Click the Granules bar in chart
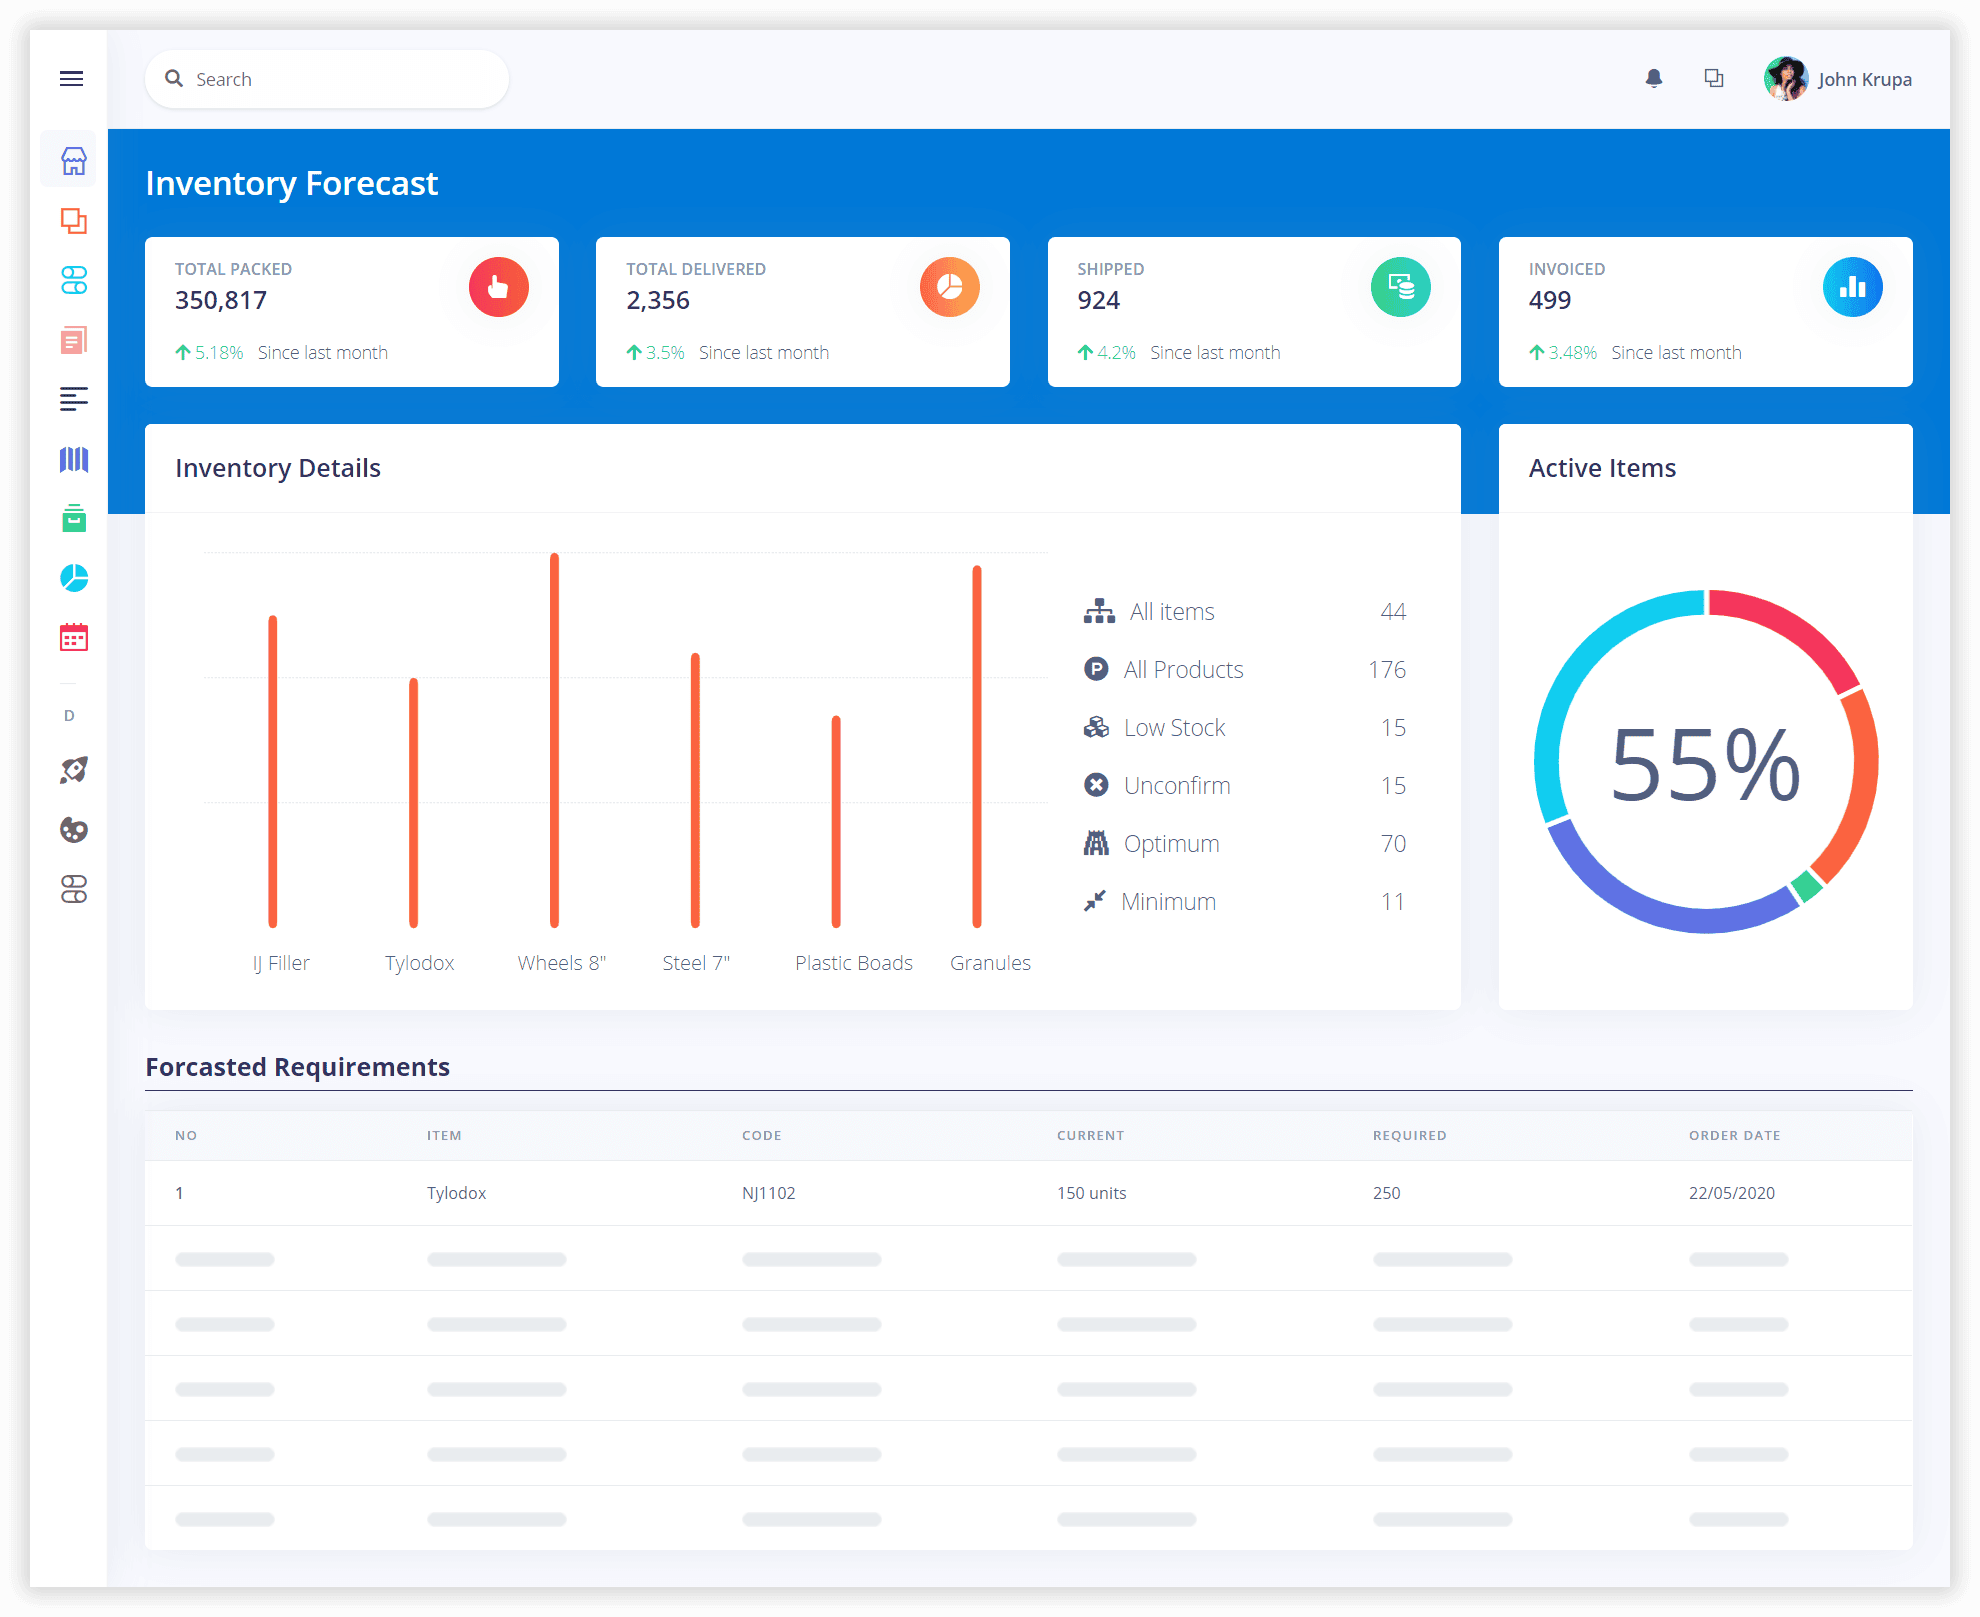 pyautogui.click(x=977, y=746)
